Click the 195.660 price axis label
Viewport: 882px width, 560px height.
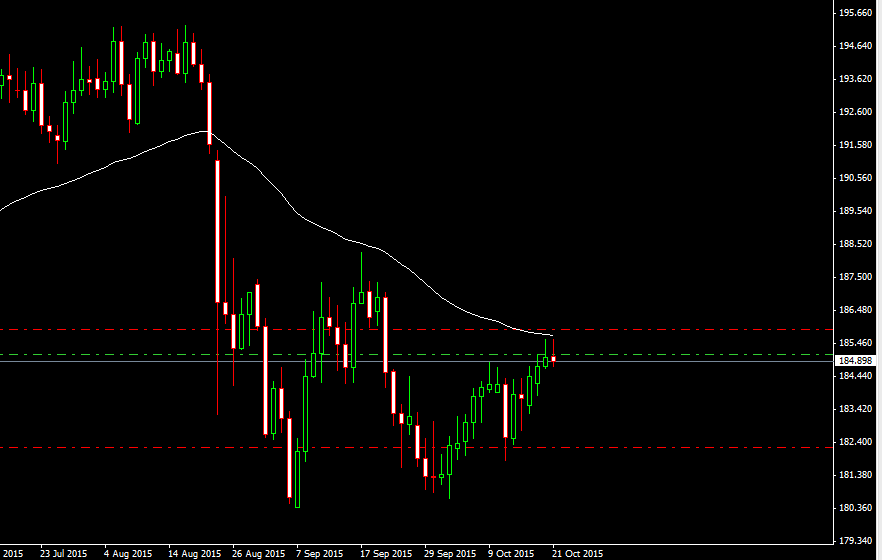click(855, 13)
